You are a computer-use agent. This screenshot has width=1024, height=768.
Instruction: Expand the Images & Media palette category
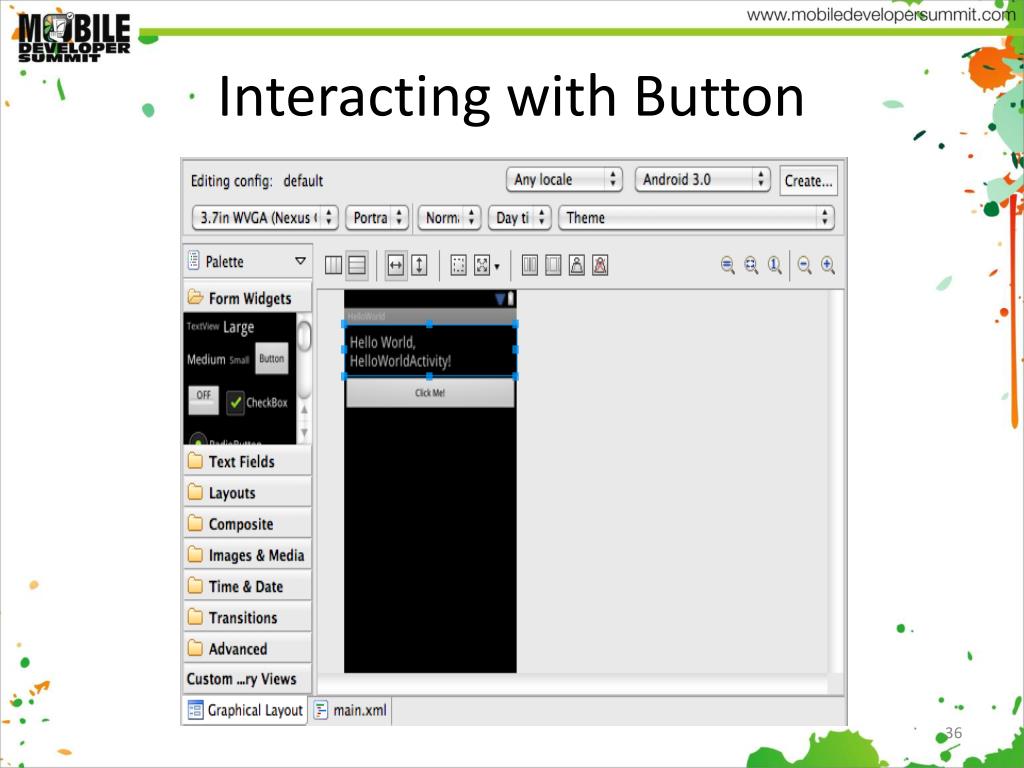pyautogui.click(x=248, y=555)
